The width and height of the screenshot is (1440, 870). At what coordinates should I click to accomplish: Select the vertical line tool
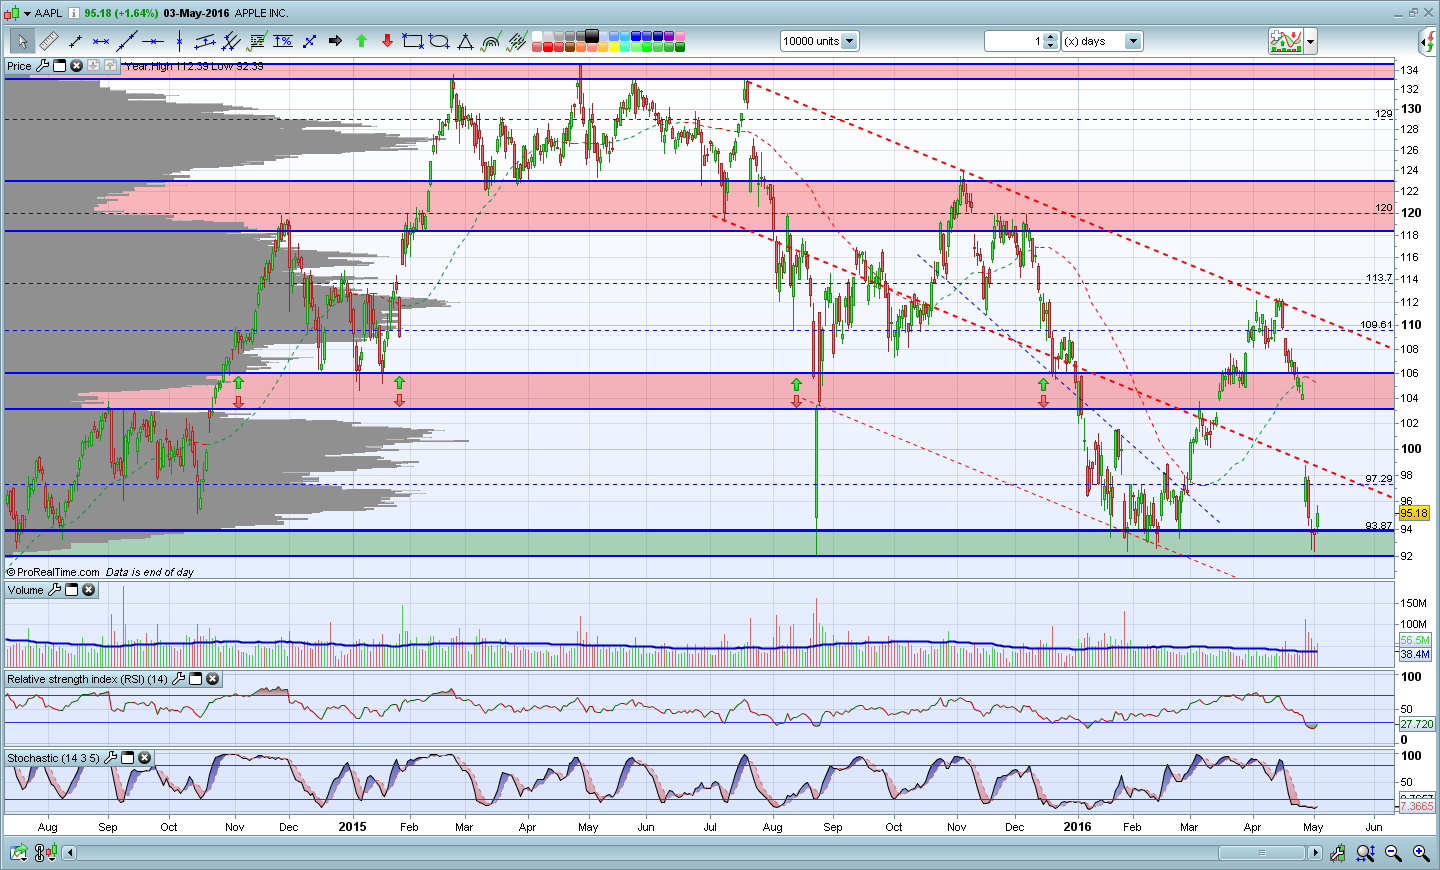[x=179, y=41]
